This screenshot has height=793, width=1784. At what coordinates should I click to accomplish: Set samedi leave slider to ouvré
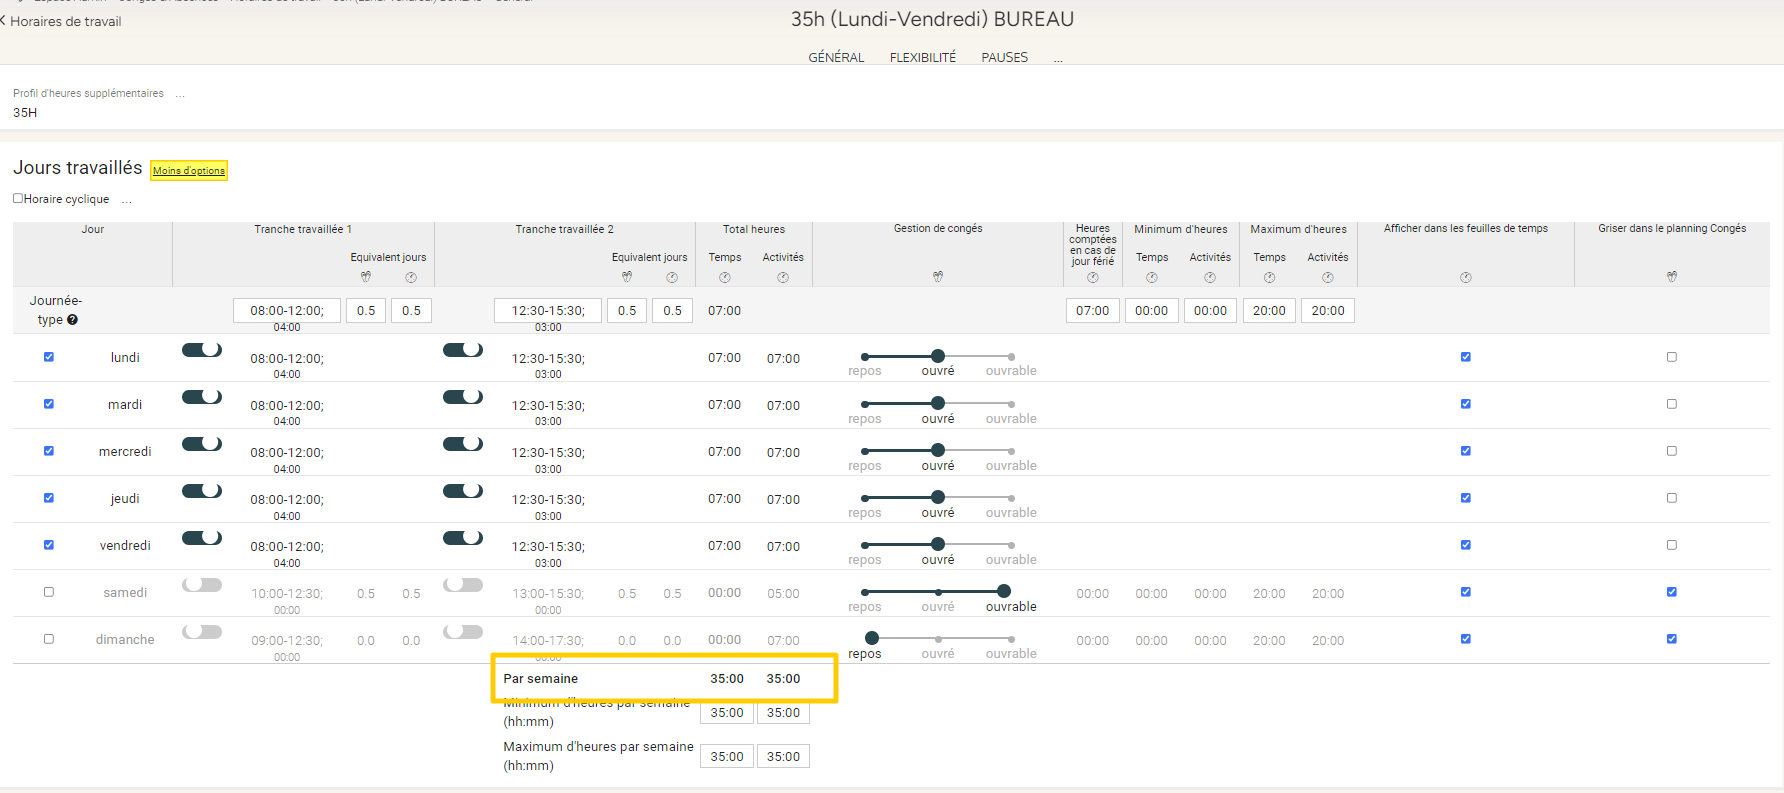click(938, 592)
